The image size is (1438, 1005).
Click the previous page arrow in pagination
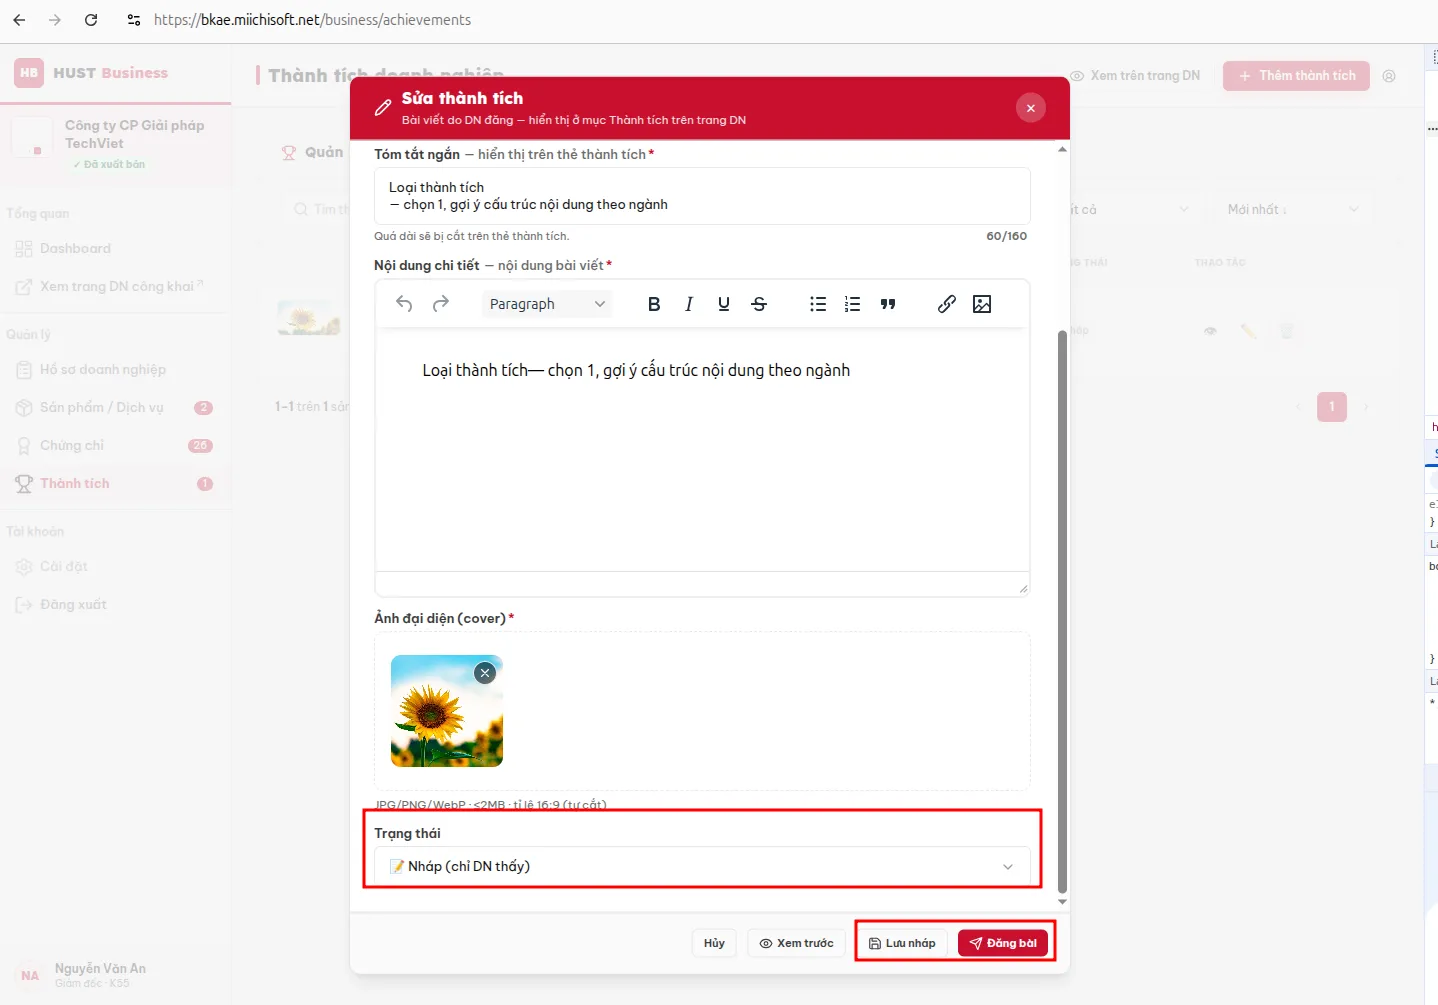click(x=1299, y=407)
